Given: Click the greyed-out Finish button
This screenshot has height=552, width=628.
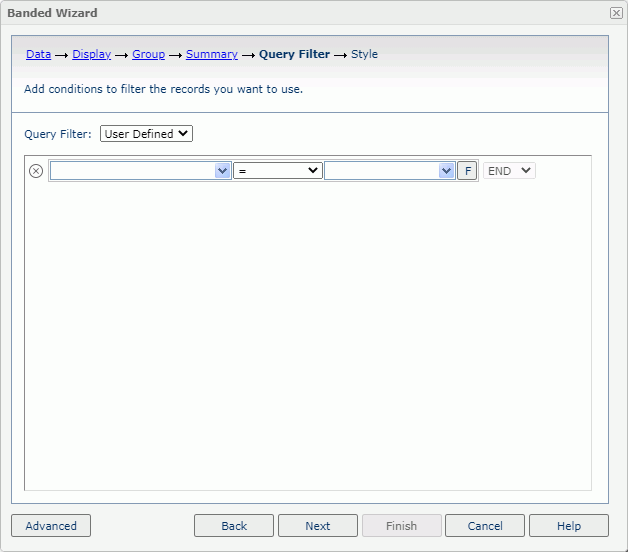Looking at the screenshot, I should pos(401,526).
